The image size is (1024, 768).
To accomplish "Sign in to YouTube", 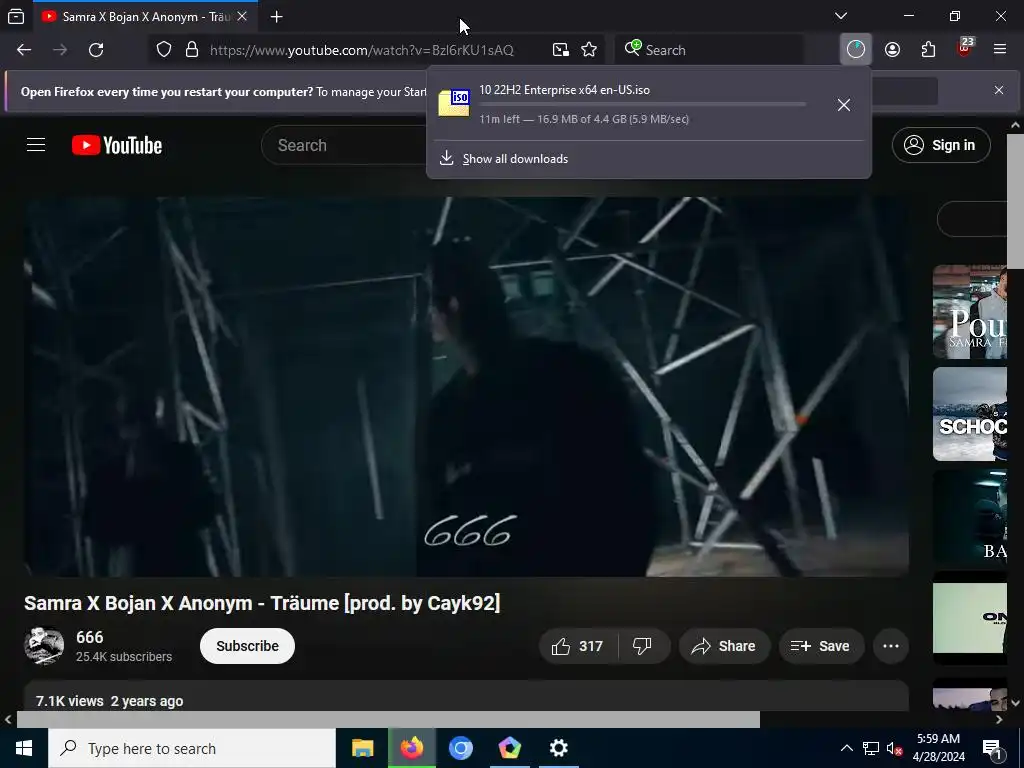I will pyautogui.click(x=941, y=145).
